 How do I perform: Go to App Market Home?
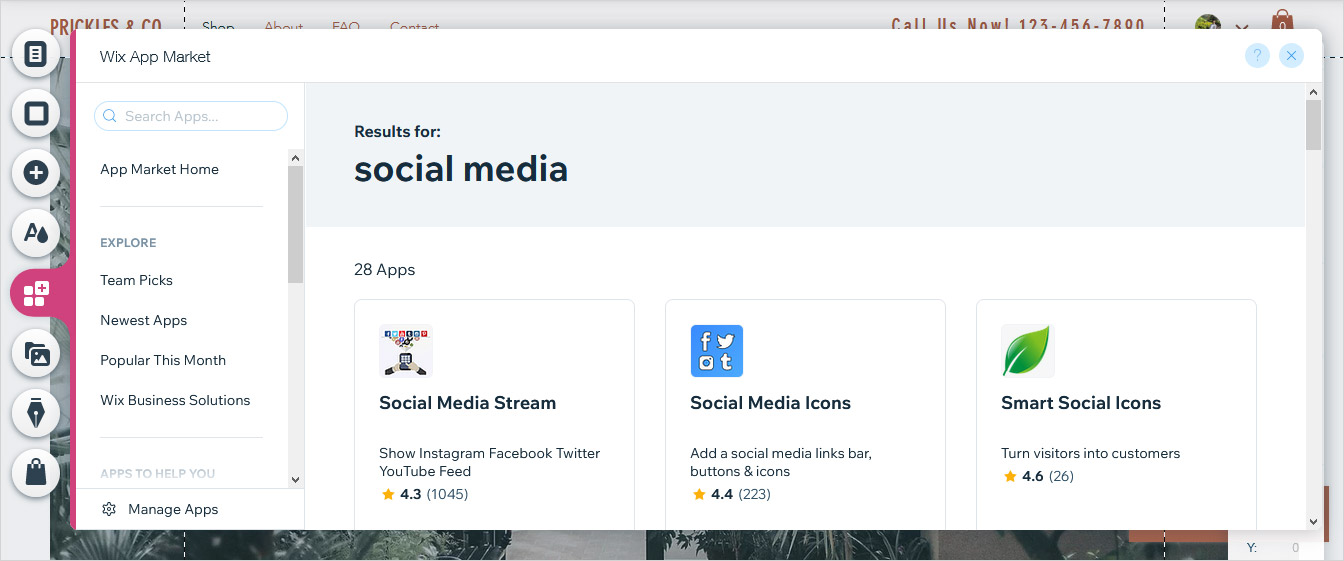(159, 169)
